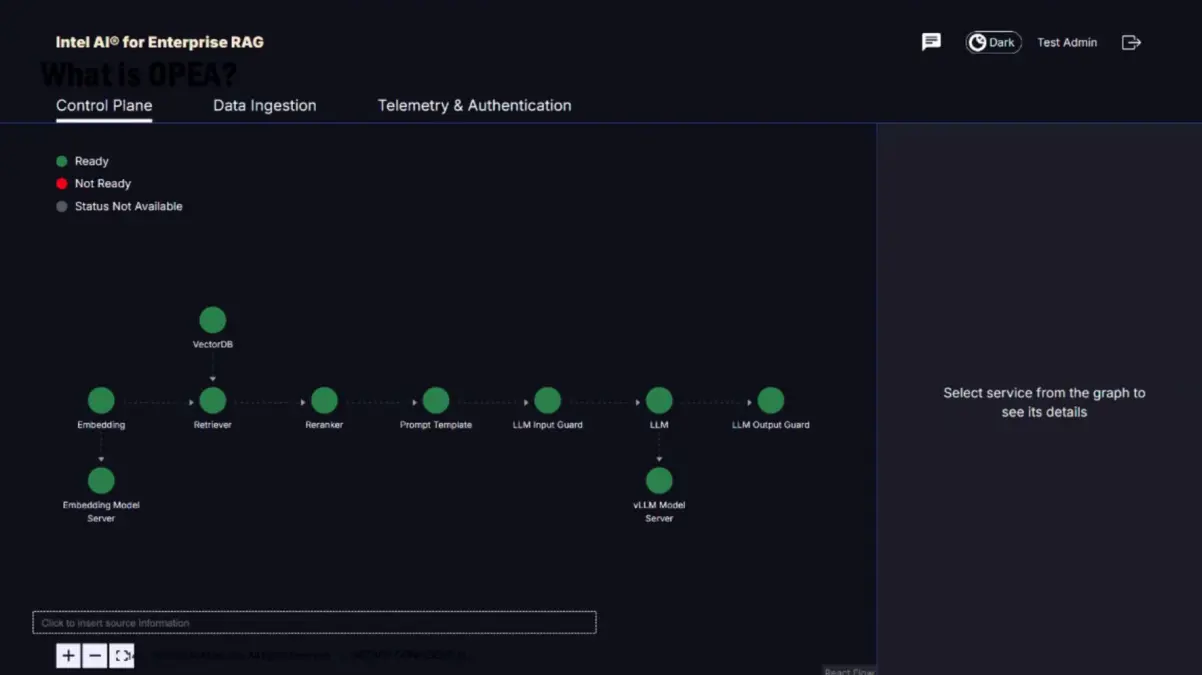This screenshot has height=675, width=1202.
Task: Select the Embedding service node
Action: point(100,398)
